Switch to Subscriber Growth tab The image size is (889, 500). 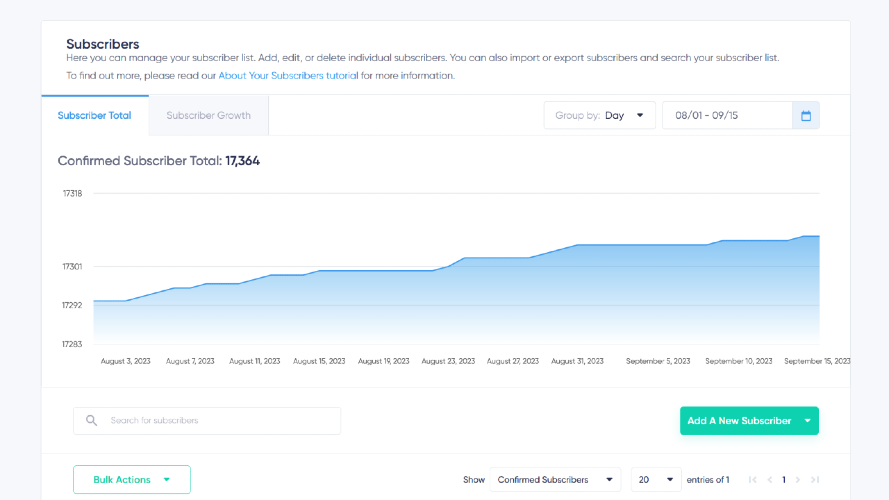[x=209, y=116]
